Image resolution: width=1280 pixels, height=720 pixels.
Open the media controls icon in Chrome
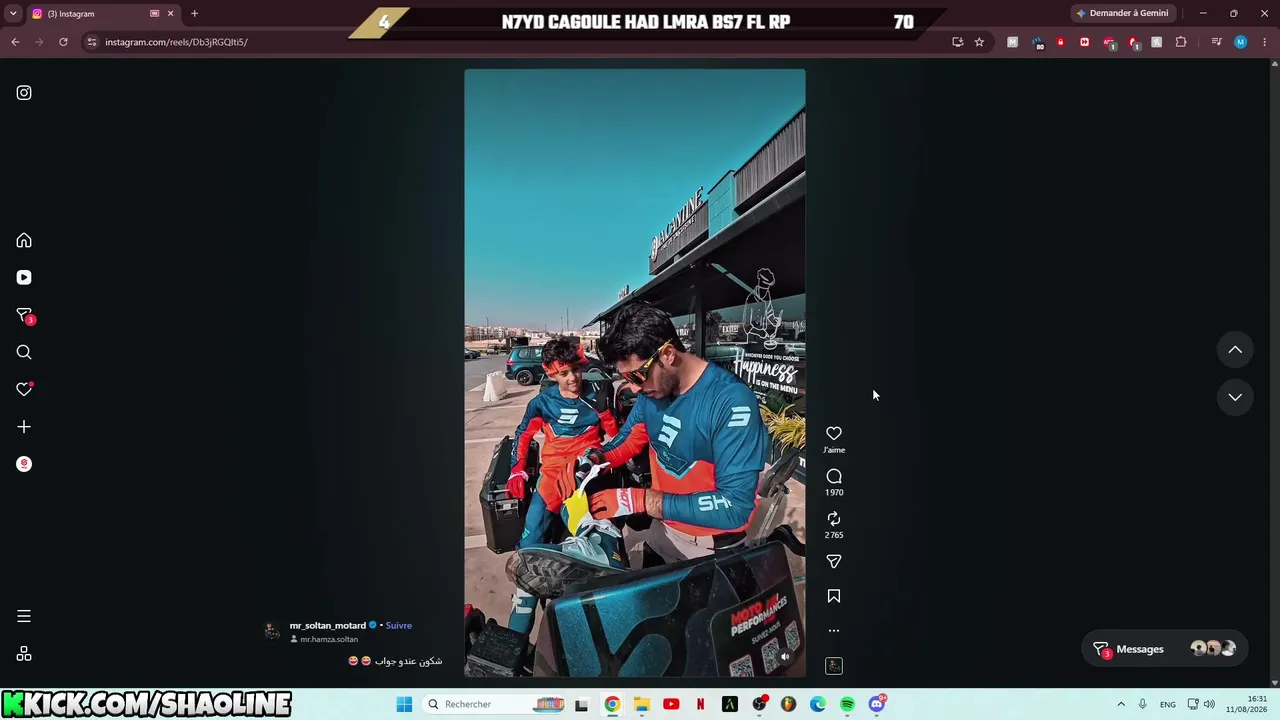click(x=1216, y=42)
